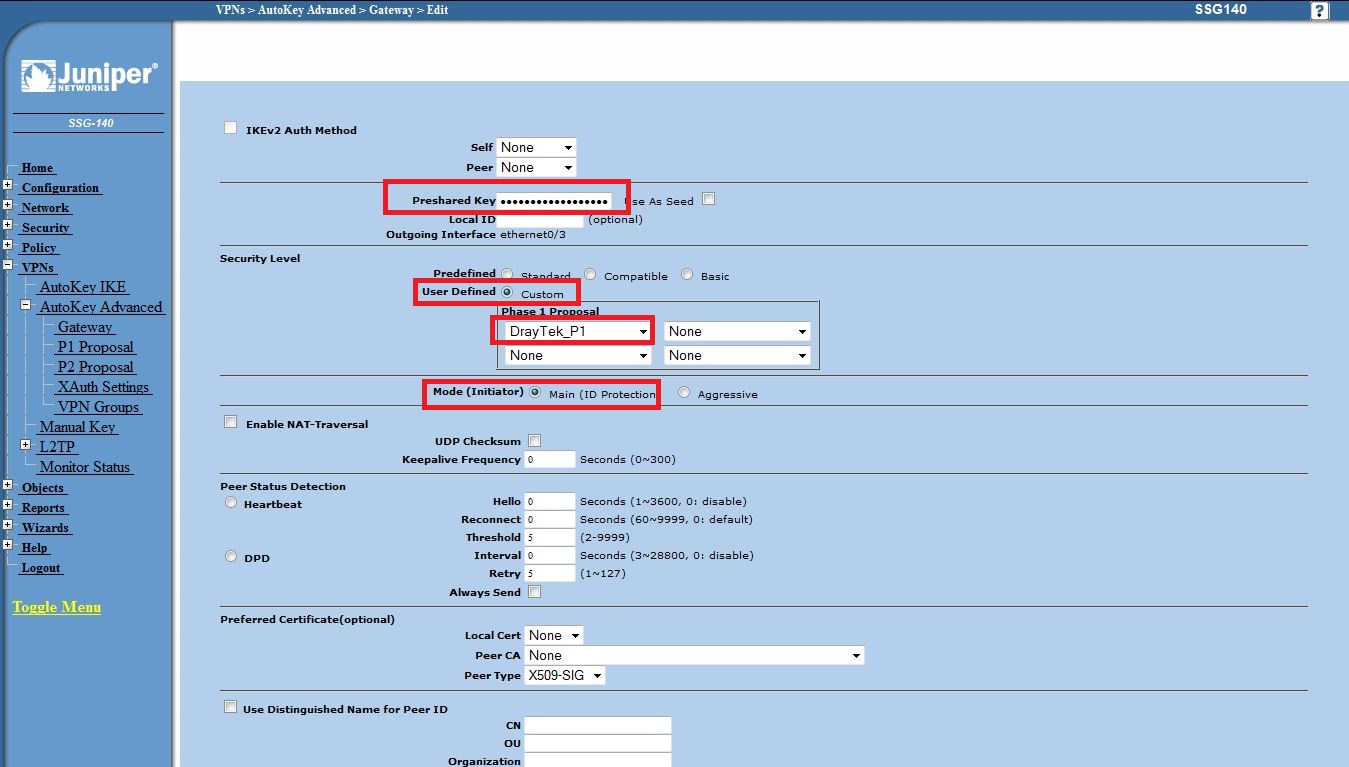Click the Juniper Networks logo

pyautogui.click(x=88, y=78)
